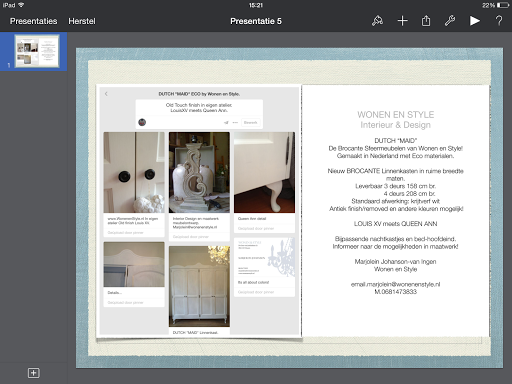Tap the Herstel undo button
The height and width of the screenshot is (384, 512).
click(82, 21)
